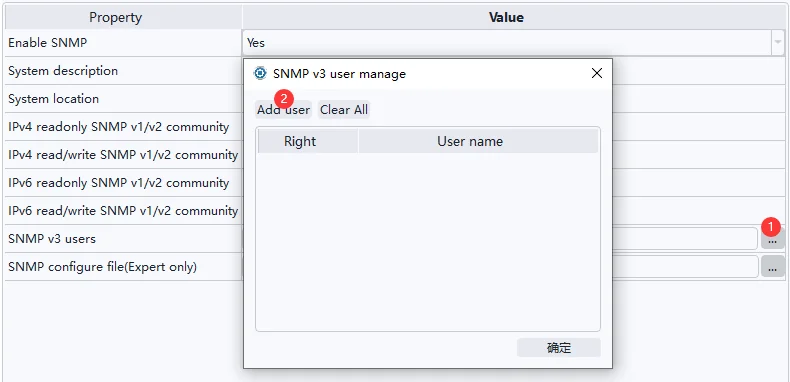This screenshot has width=790, height=382.
Task: Open SNMP configure file ellipsis button
Action: point(772,267)
